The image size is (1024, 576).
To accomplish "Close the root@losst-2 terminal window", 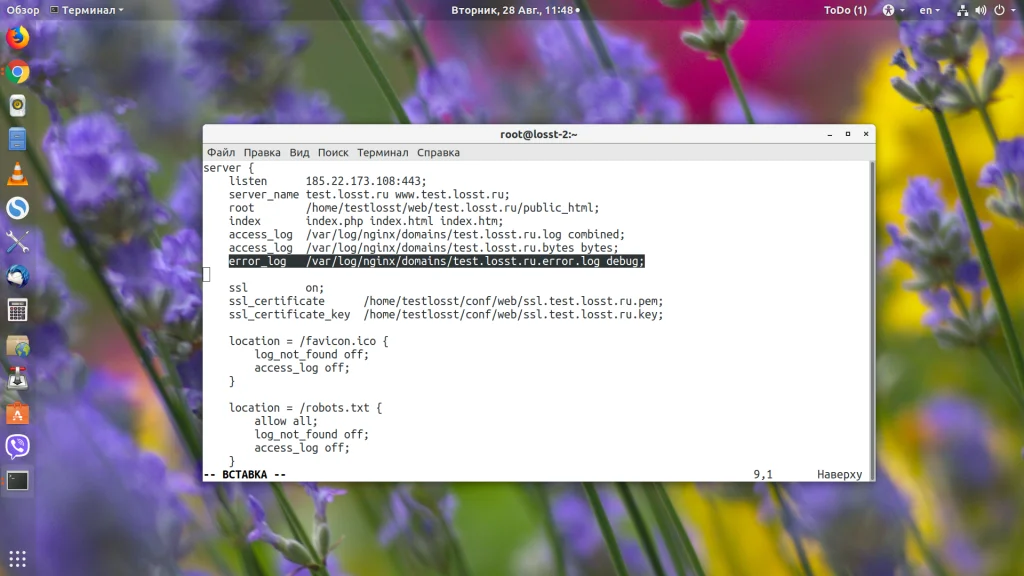I will tap(866, 134).
